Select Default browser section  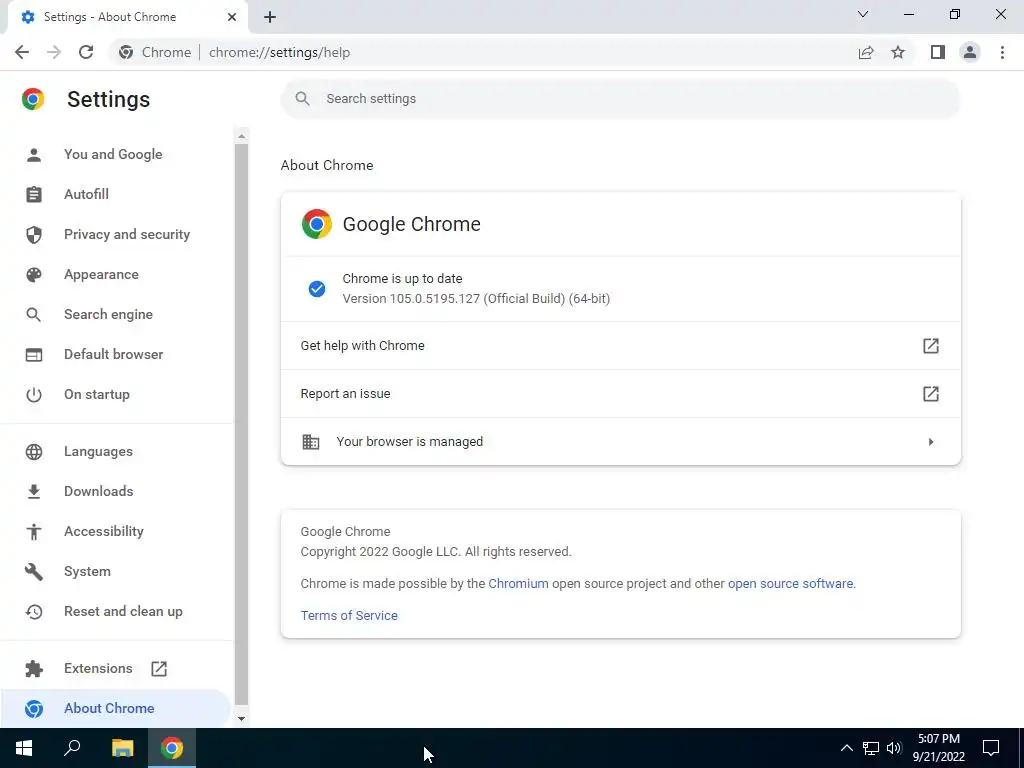tap(116, 355)
